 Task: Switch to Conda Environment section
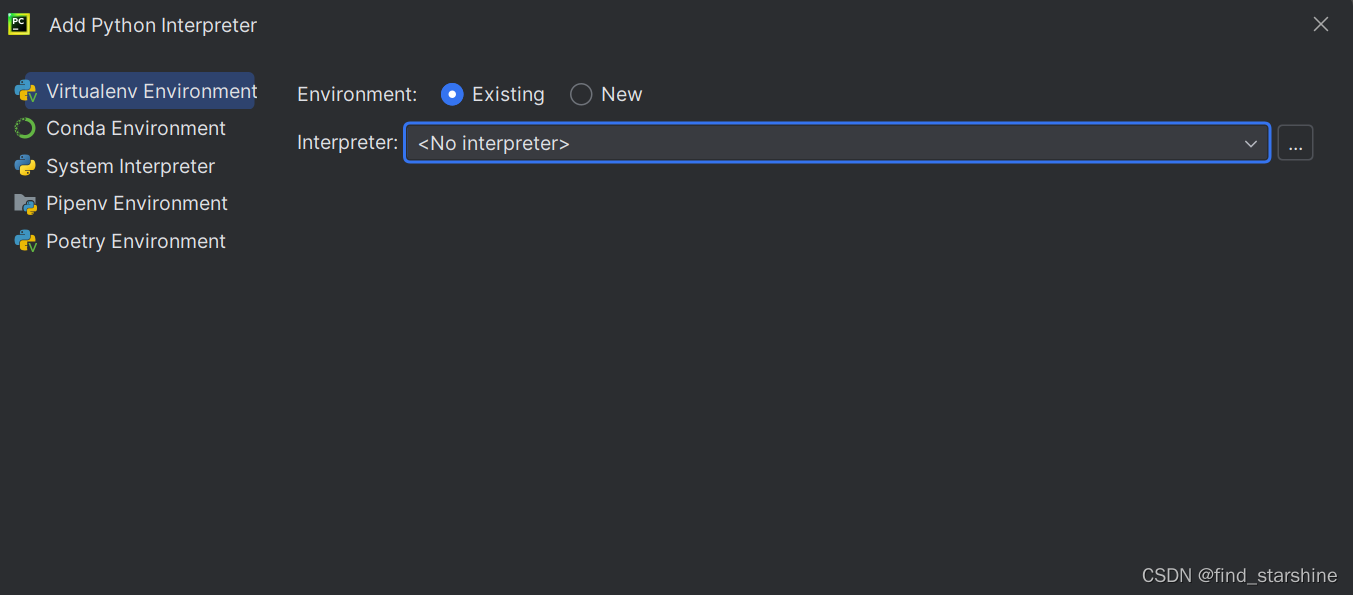(x=134, y=128)
